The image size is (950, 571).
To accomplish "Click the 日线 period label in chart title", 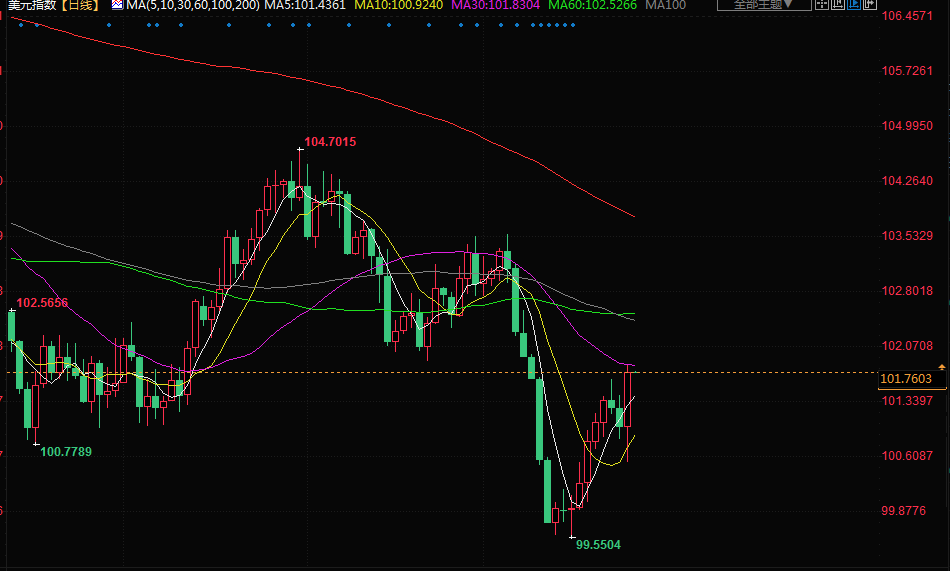I will (79, 5).
